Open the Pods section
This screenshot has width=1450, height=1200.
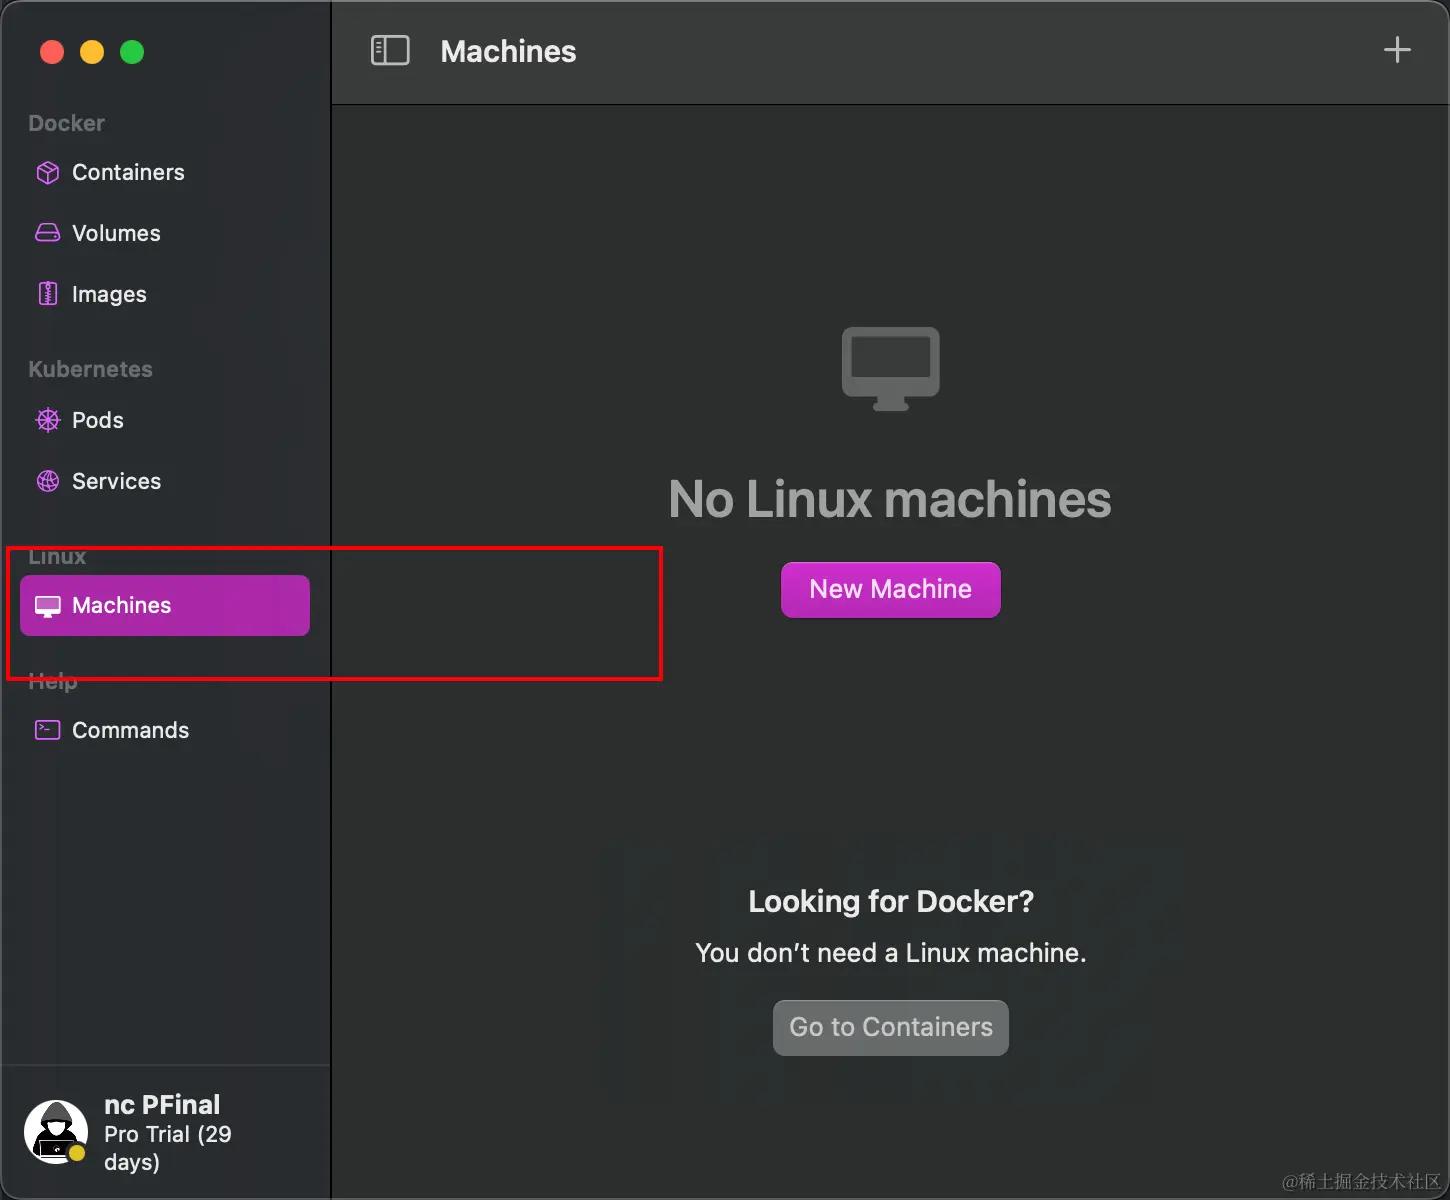click(165, 420)
